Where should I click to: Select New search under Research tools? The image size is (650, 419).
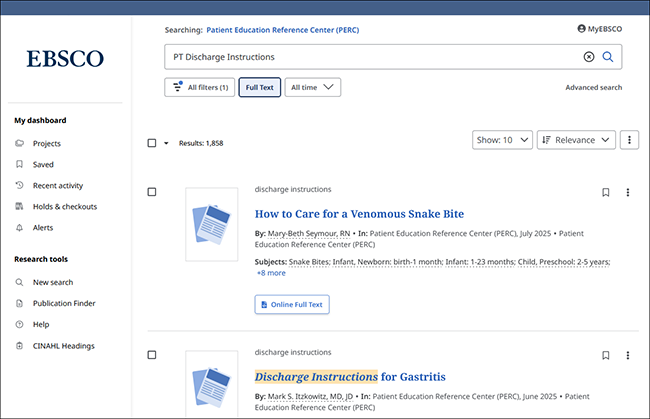(x=53, y=282)
